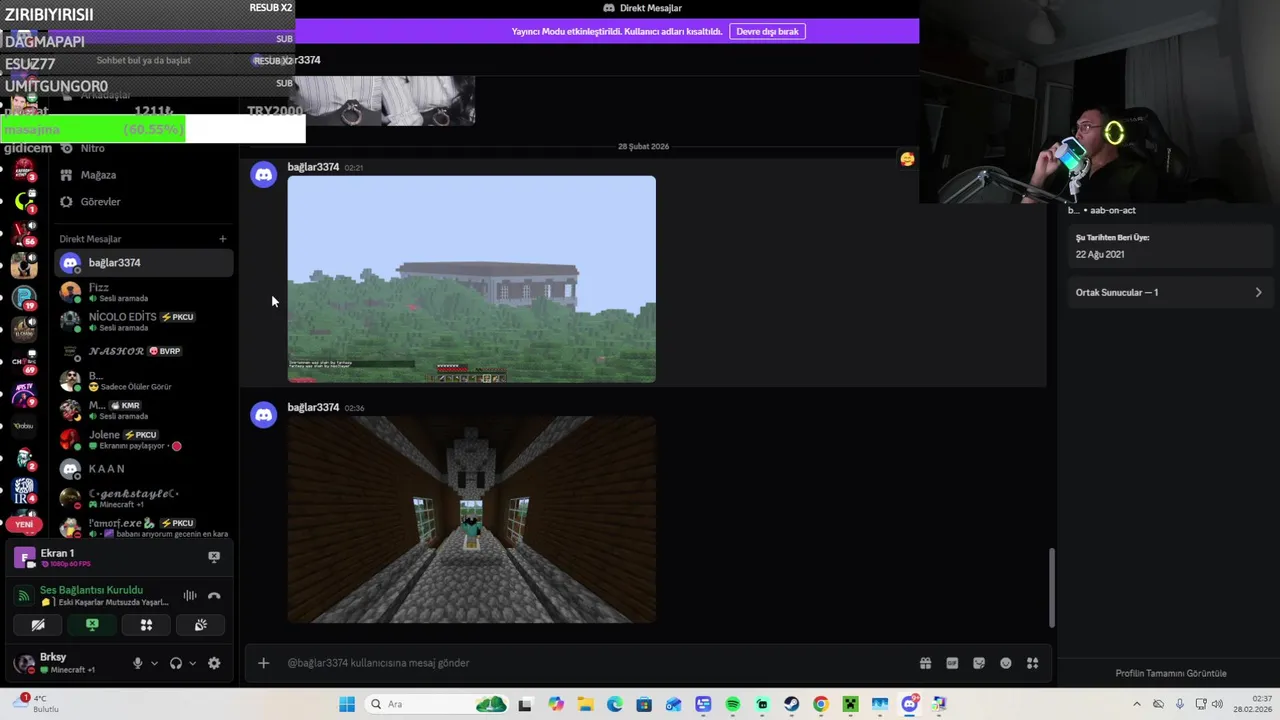Open Steam from taskbar
Screen dimensions: 1280x720
791,704
